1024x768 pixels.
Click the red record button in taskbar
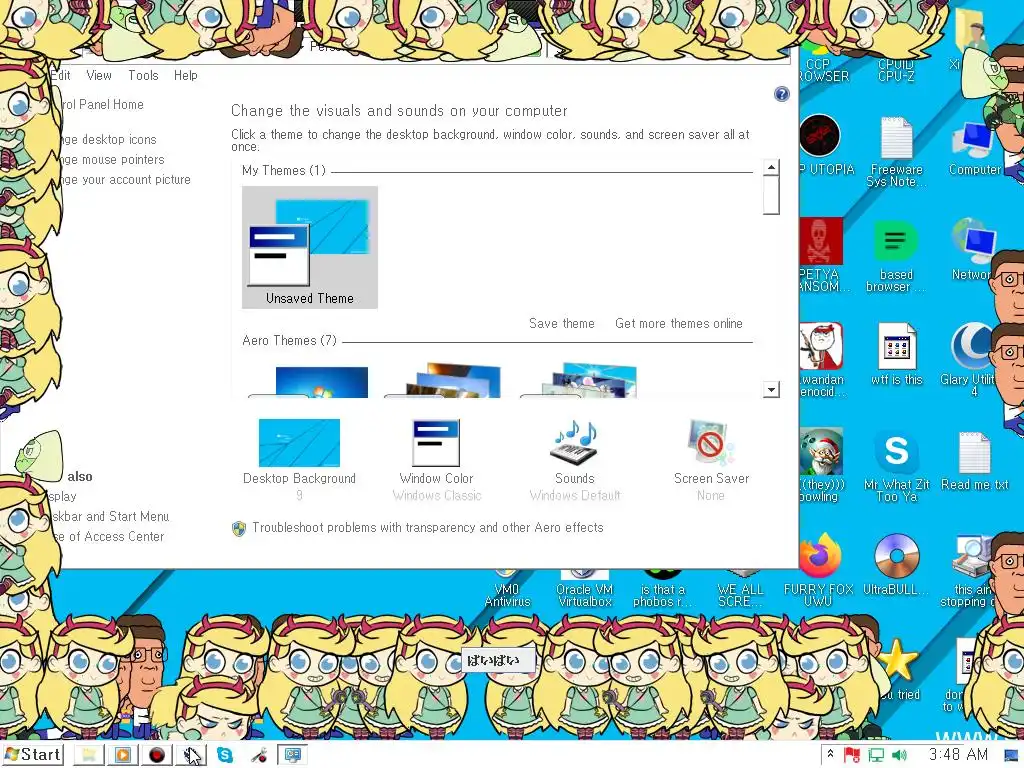coord(157,755)
